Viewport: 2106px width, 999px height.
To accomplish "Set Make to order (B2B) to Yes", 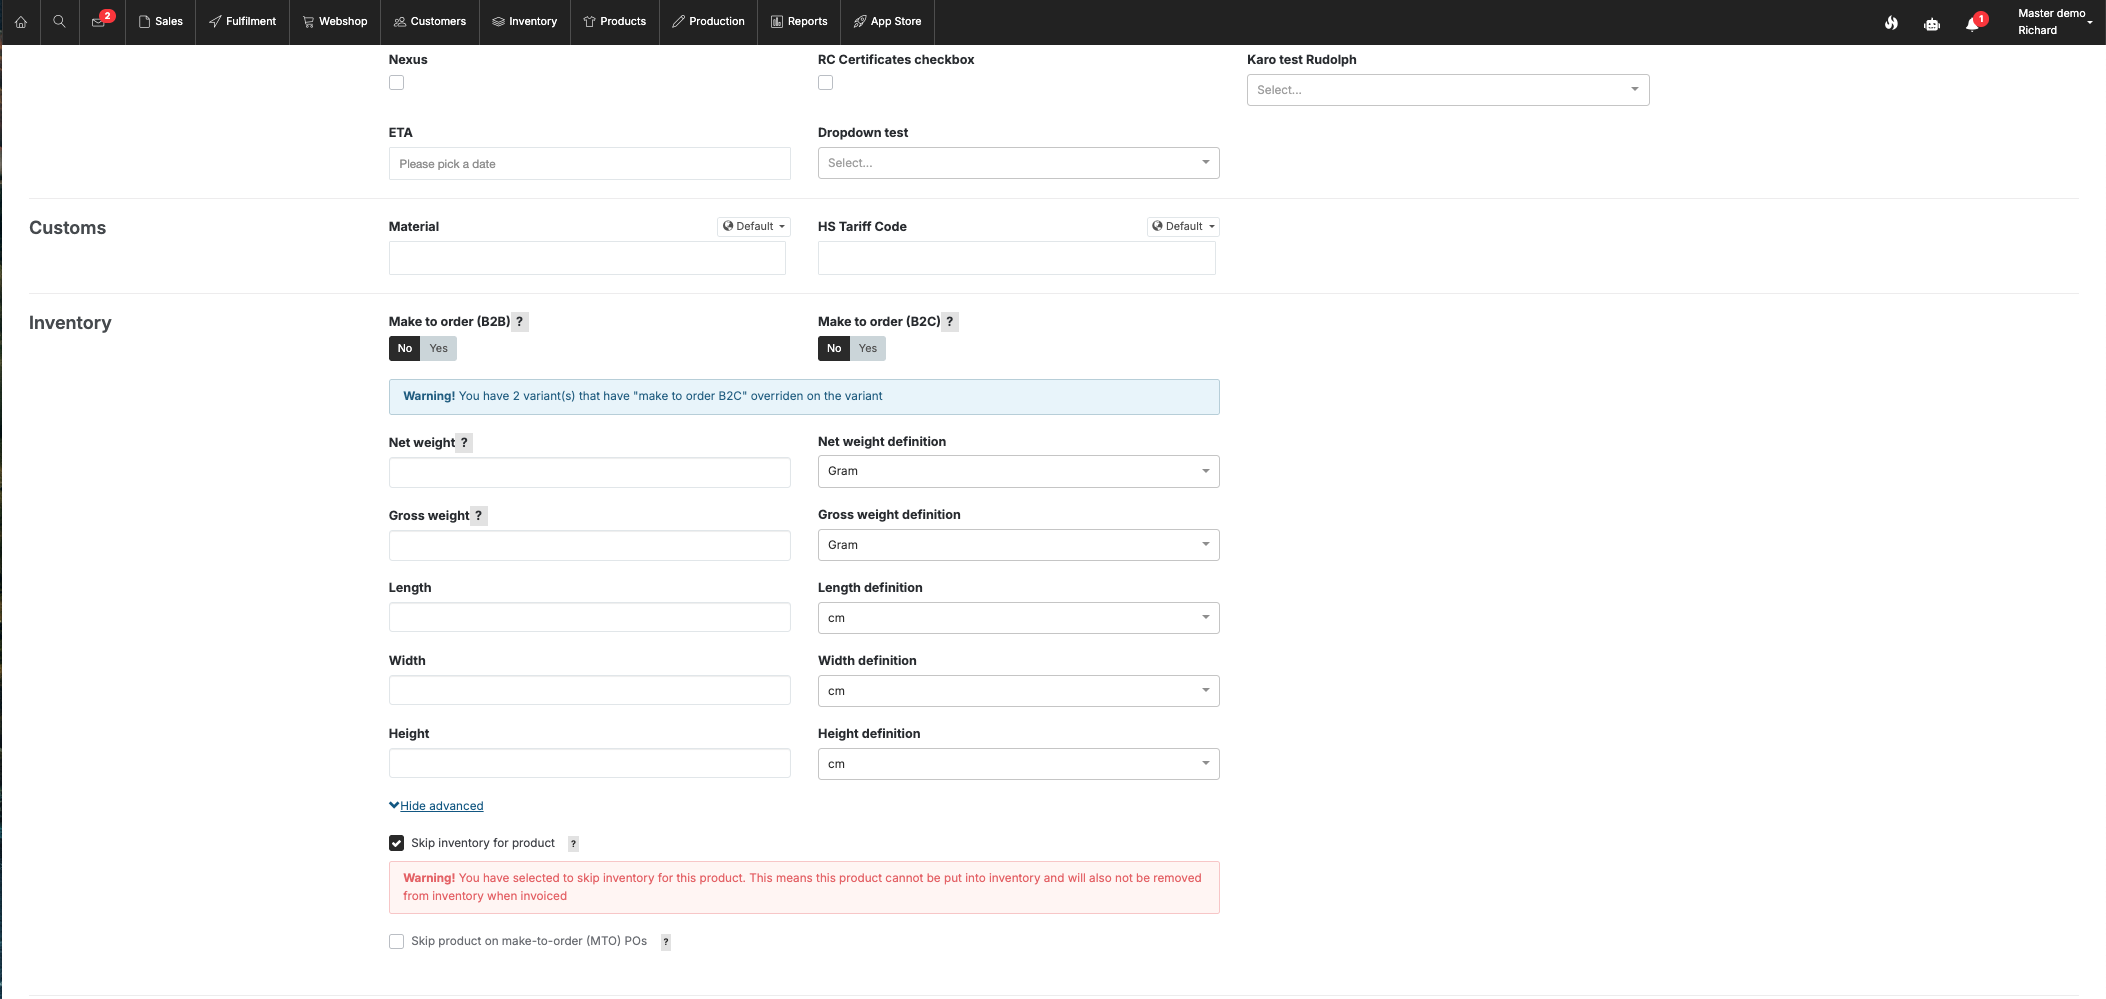I will [438, 348].
